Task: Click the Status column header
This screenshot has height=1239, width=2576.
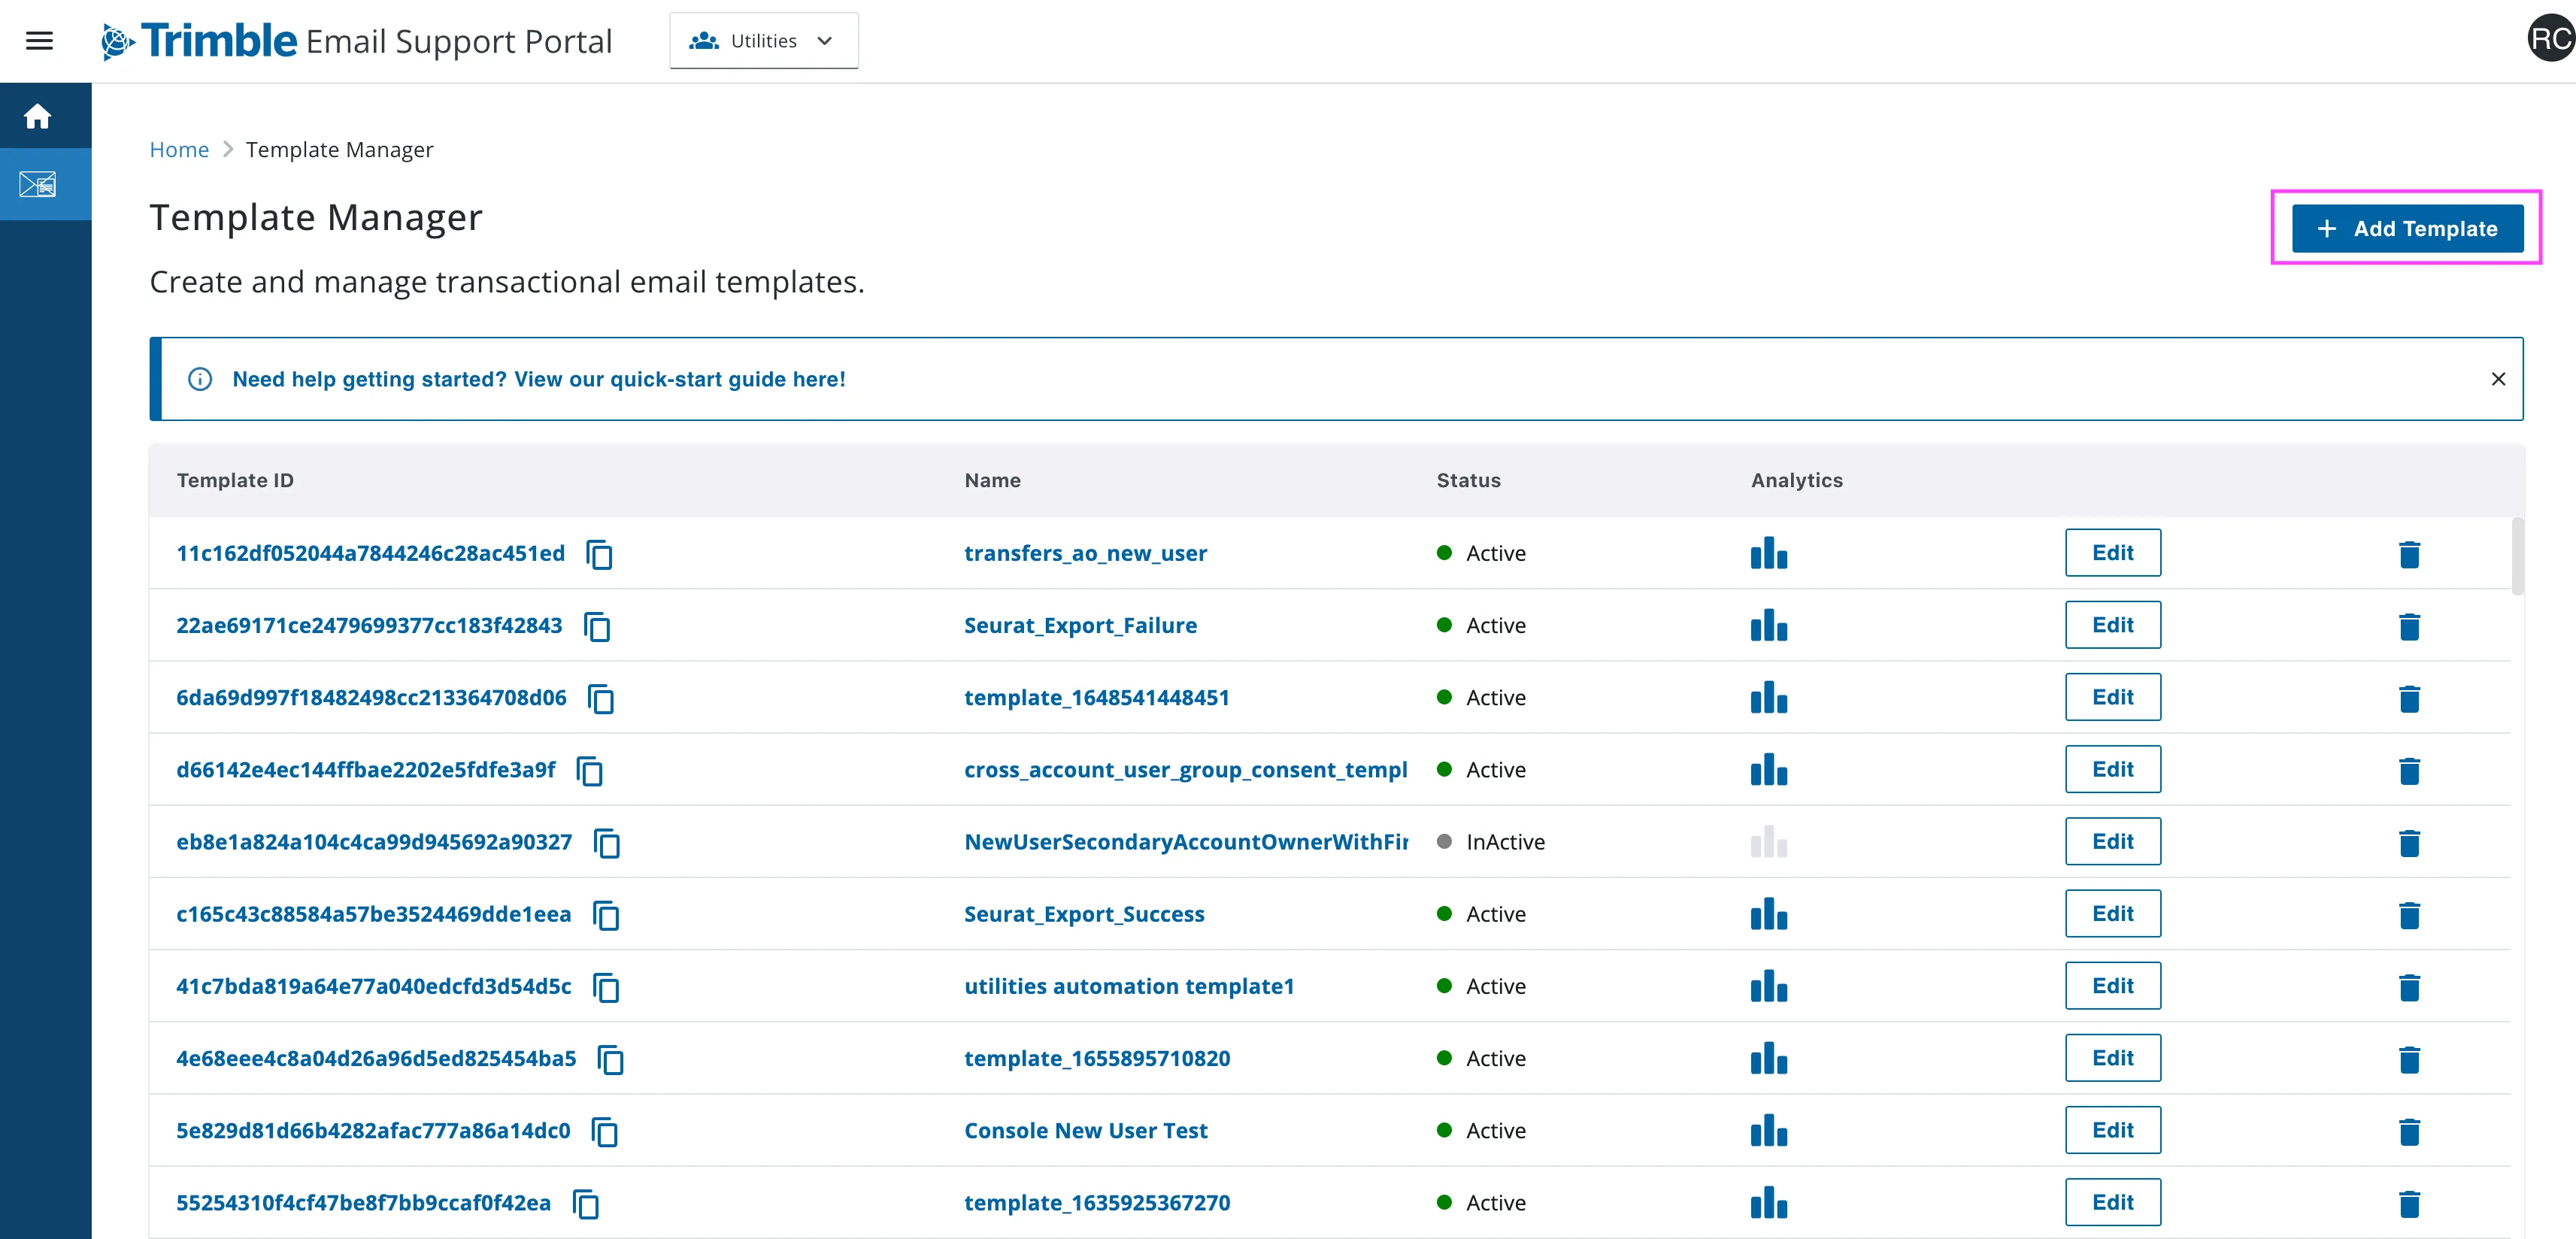Action: click(x=1468, y=480)
